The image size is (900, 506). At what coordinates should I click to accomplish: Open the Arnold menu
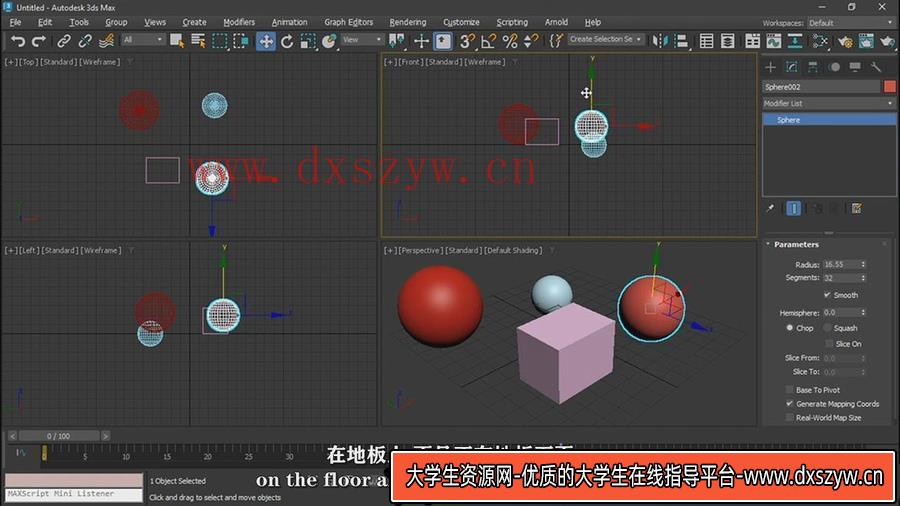point(556,22)
